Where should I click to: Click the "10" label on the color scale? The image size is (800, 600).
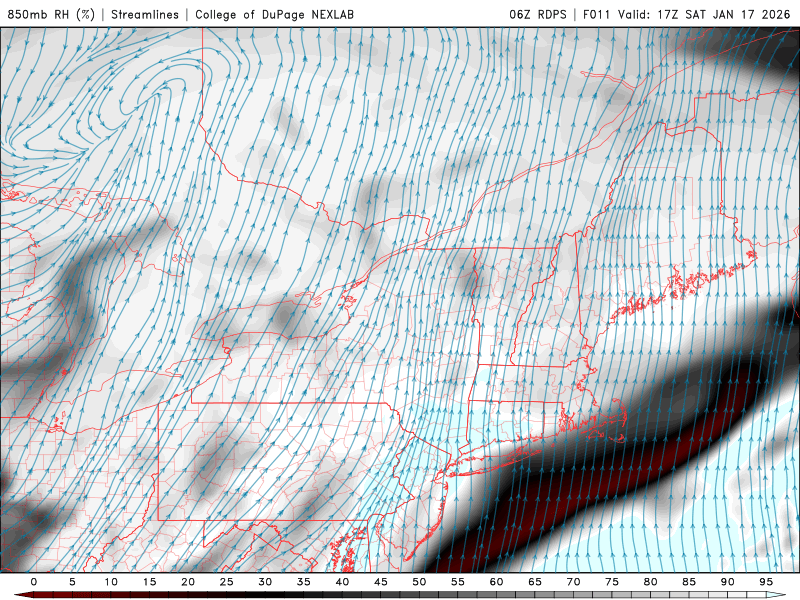click(x=111, y=582)
